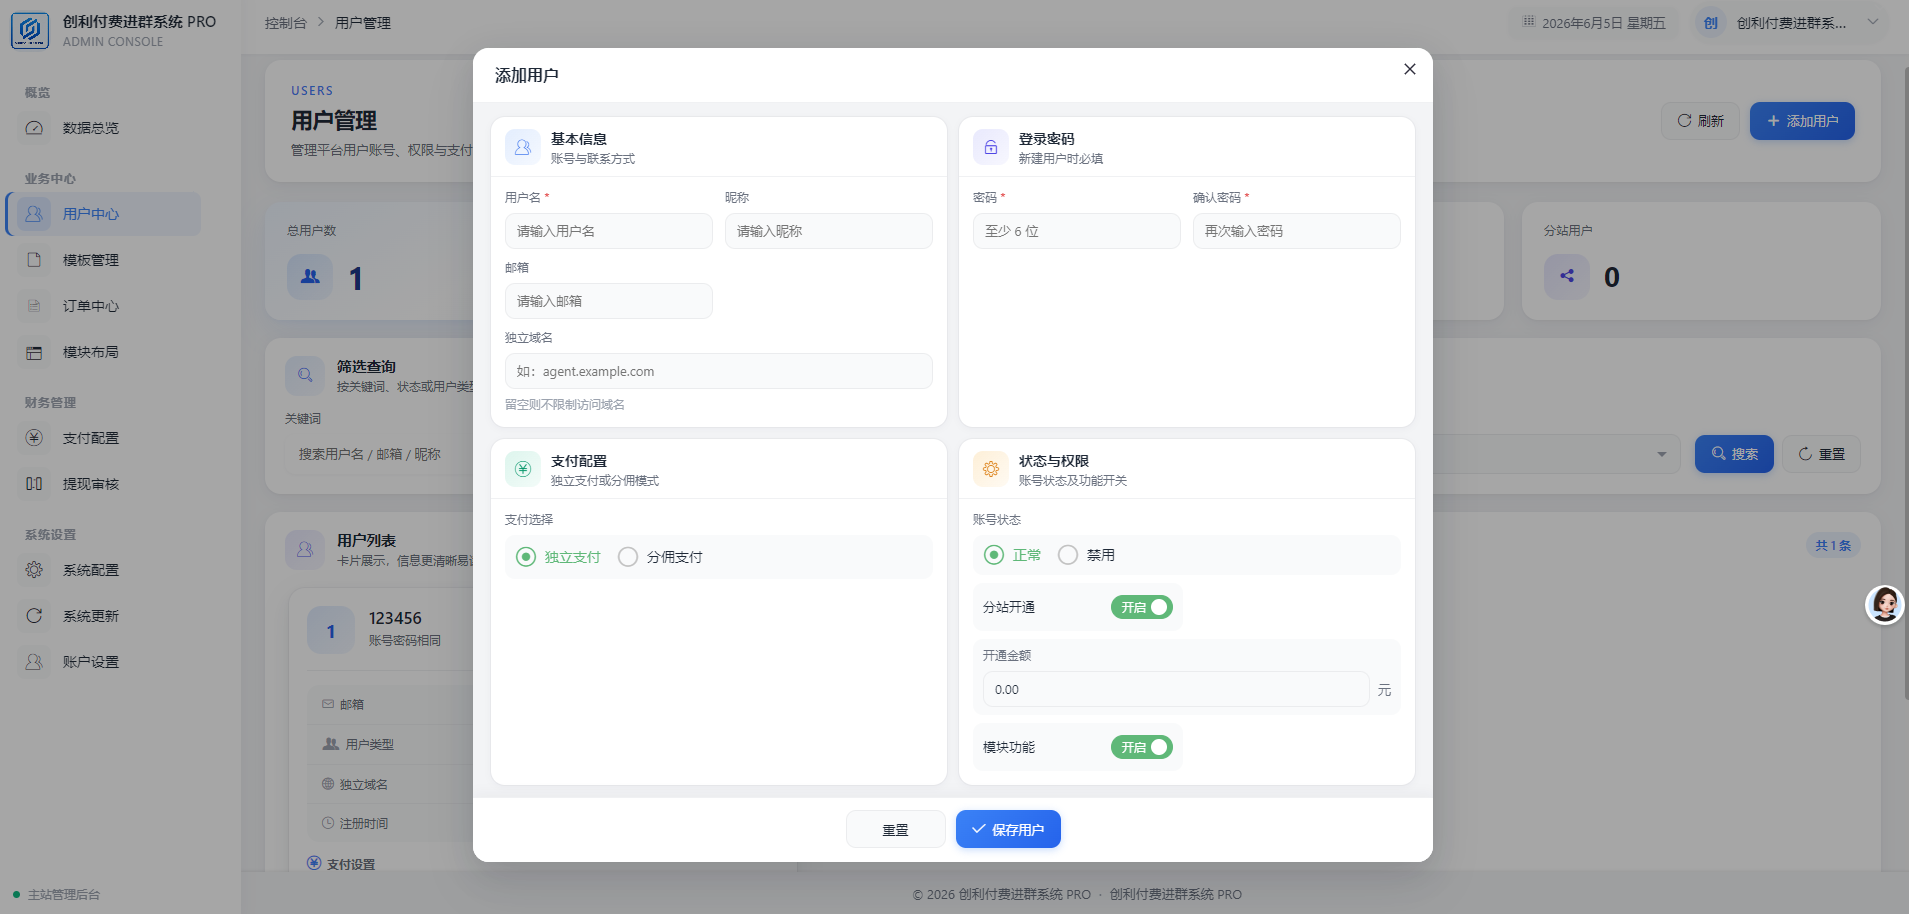Click the 重置 button in dialog footer
Viewport: 1909px width, 914px height.
pyautogui.click(x=895, y=829)
